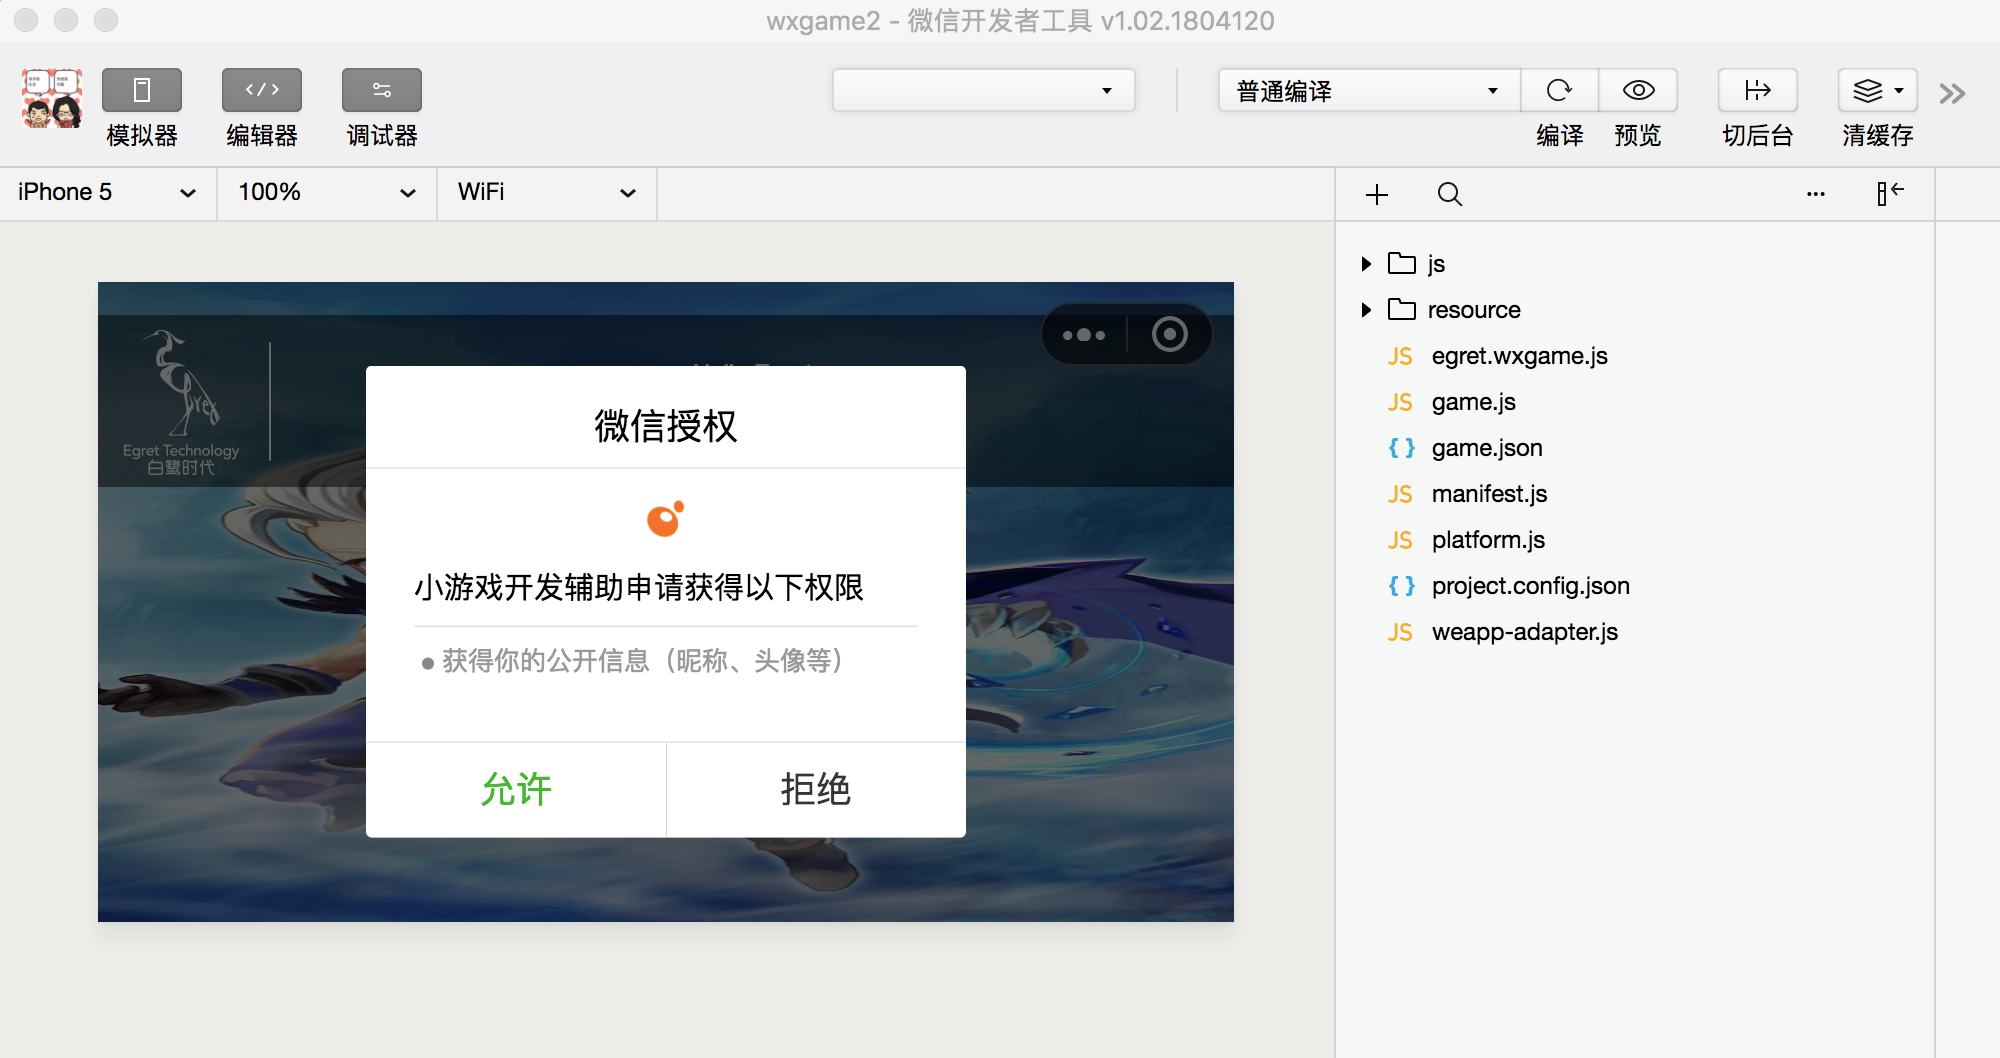2000x1058 pixels.
Task: Click the file tree search icon
Action: (1449, 194)
